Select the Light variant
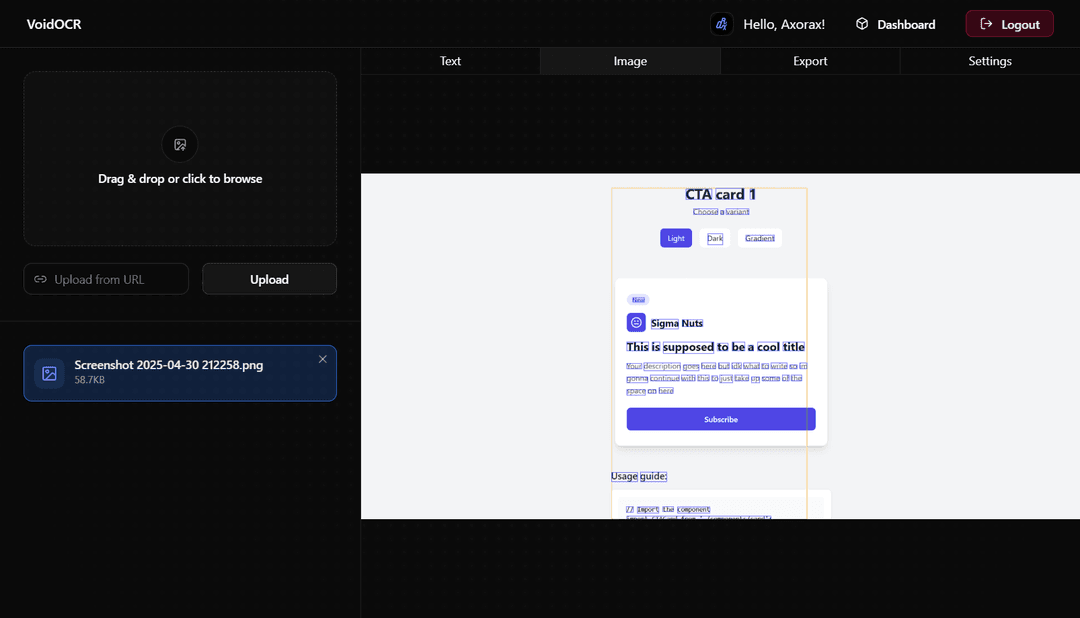 [x=675, y=238]
